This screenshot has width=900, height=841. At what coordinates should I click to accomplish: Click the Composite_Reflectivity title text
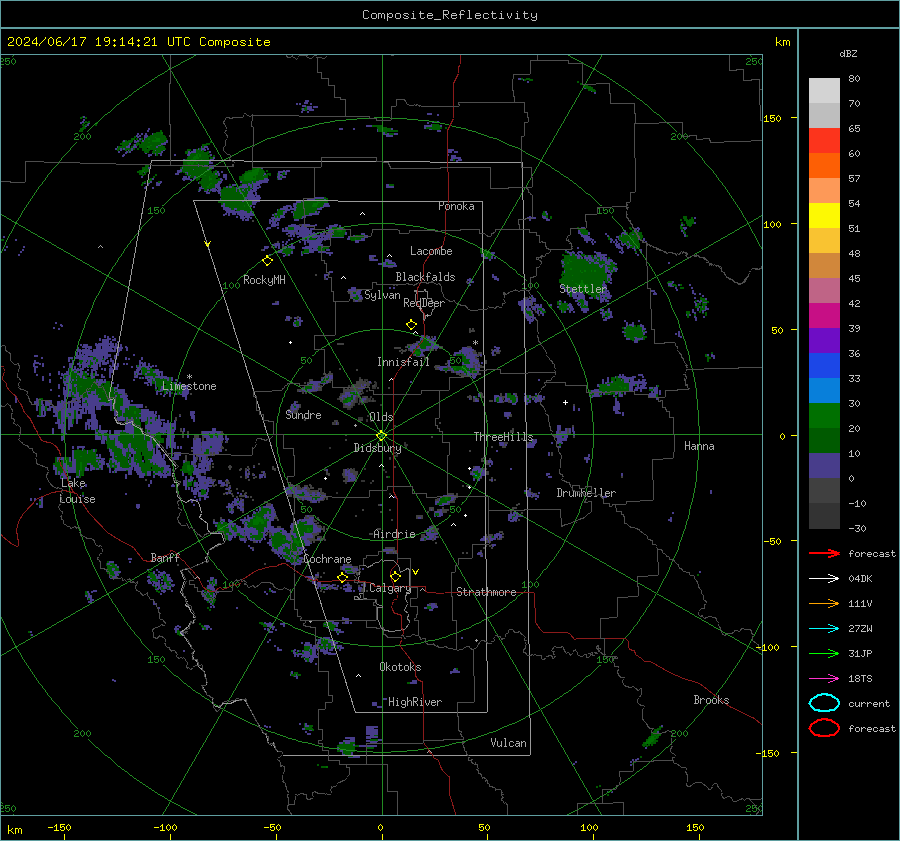tap(449, 15)
